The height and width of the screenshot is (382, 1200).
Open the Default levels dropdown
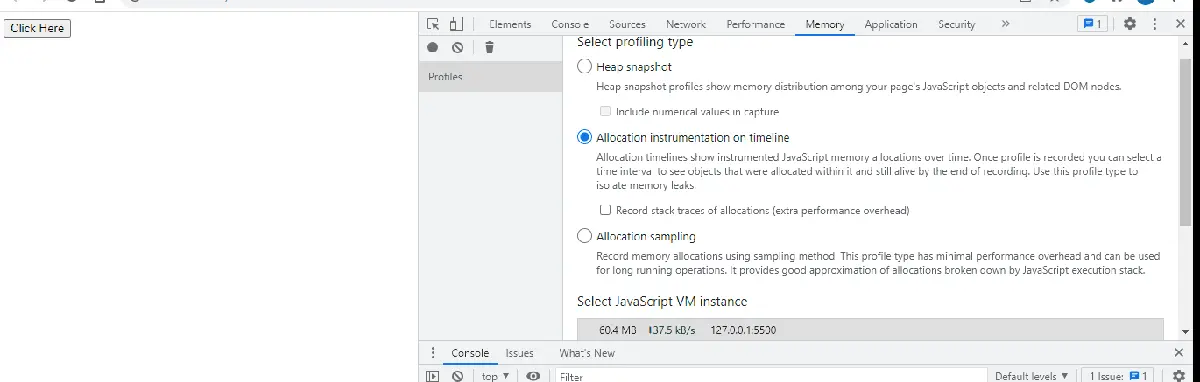[1031, 376]
